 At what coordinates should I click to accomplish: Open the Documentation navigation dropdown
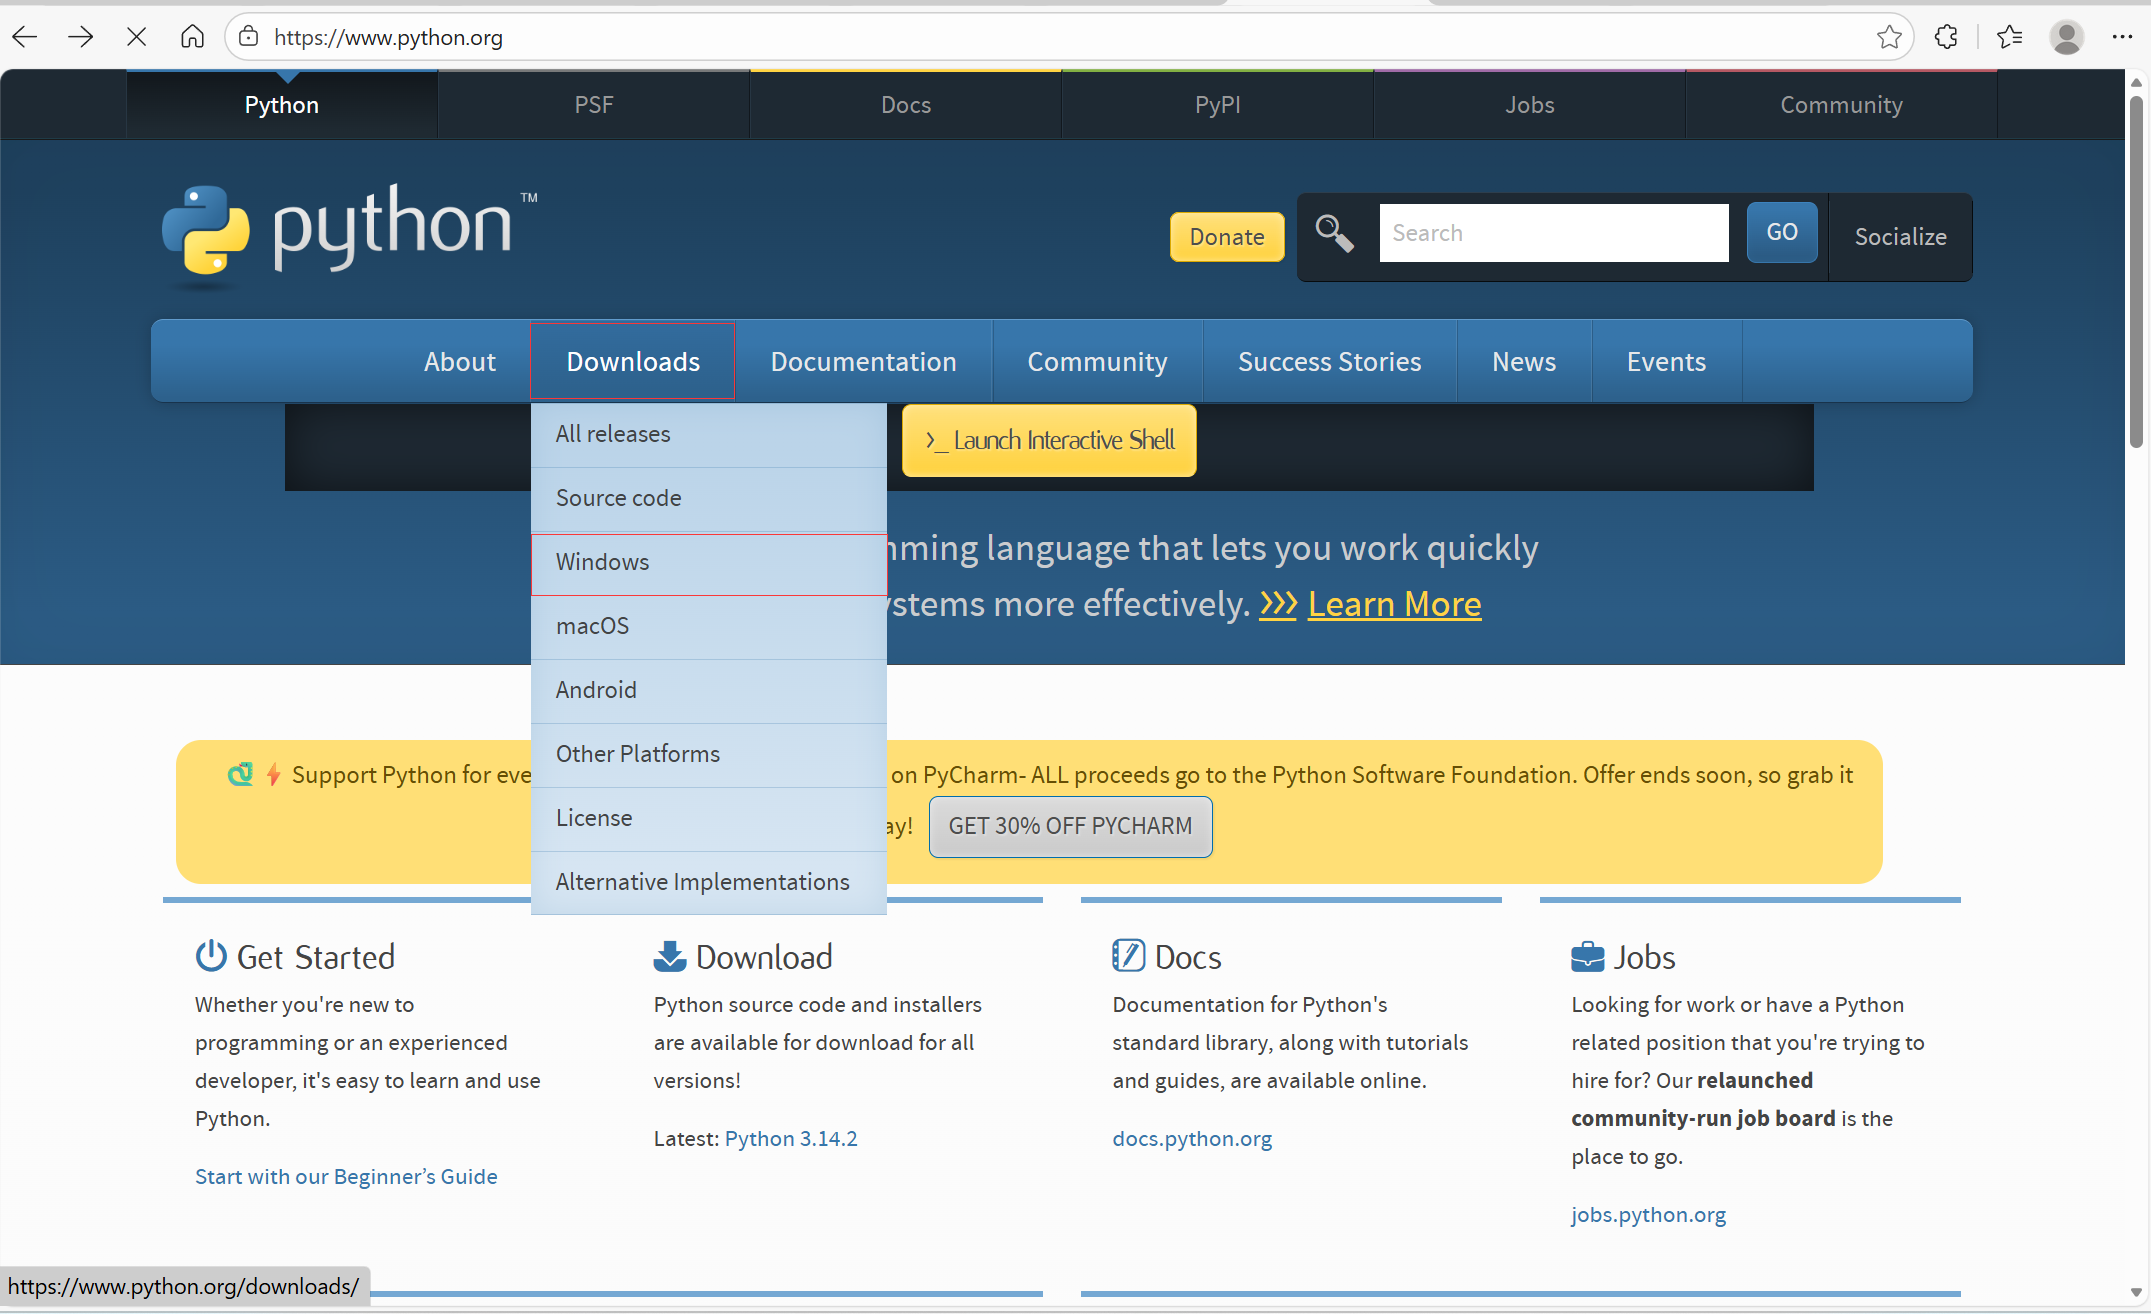(863, 361)
